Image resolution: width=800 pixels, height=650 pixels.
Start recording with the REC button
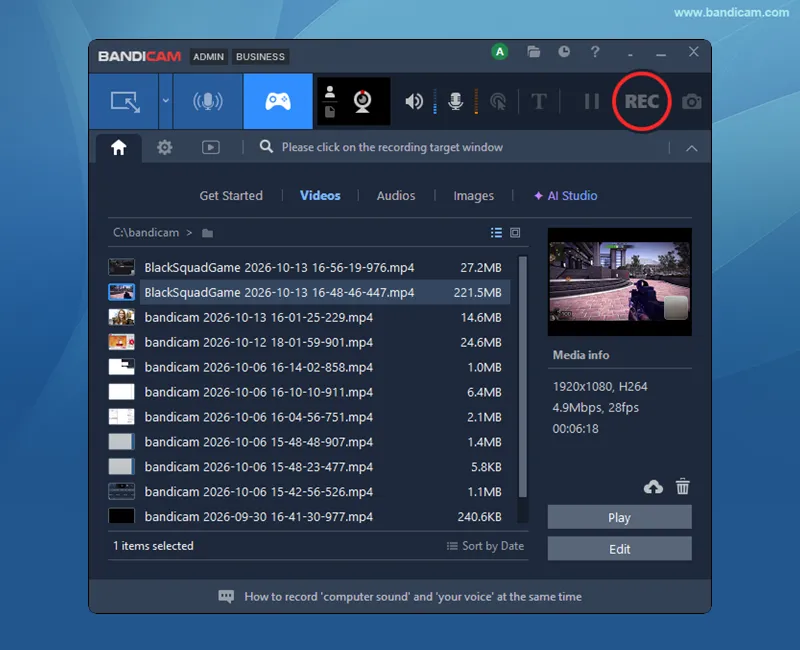coord(642,101)
